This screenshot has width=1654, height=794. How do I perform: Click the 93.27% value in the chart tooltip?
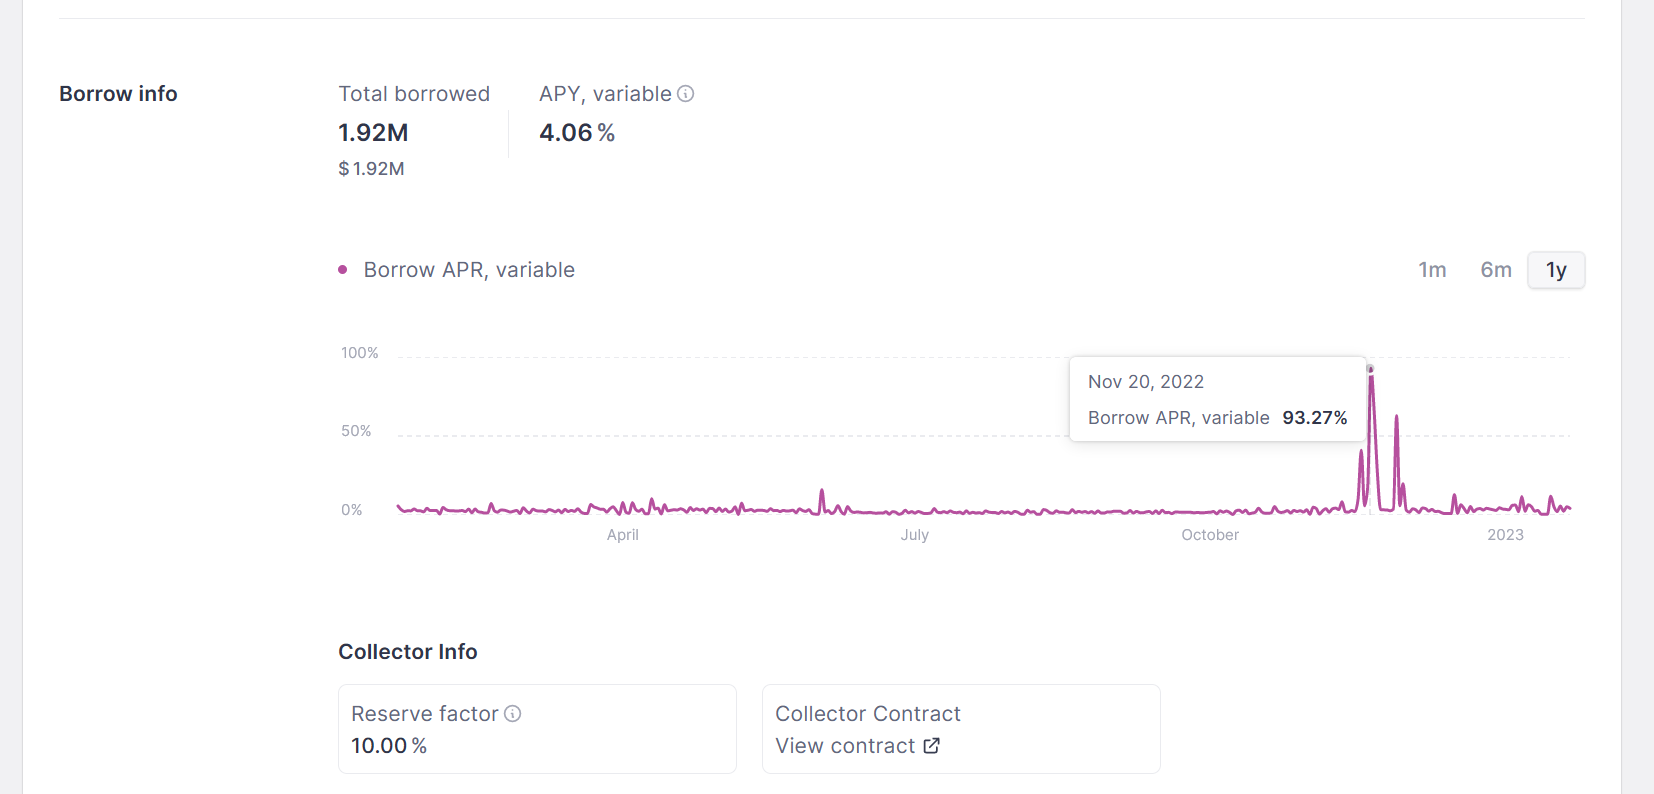click(1315, 418)
